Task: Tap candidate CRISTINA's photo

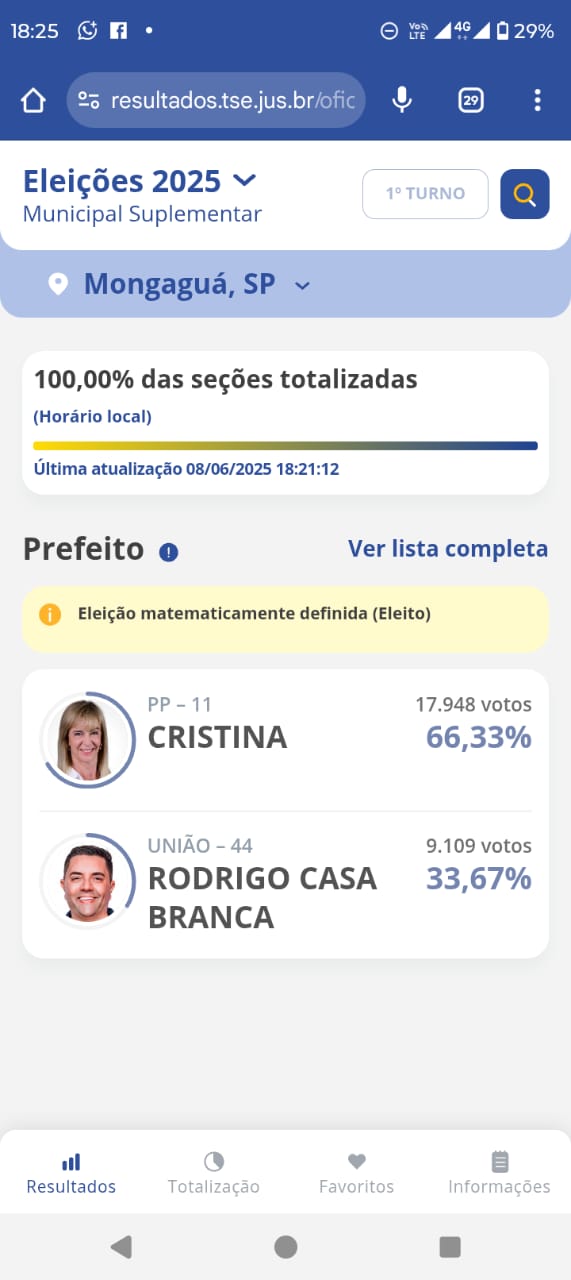Action: 87,740
